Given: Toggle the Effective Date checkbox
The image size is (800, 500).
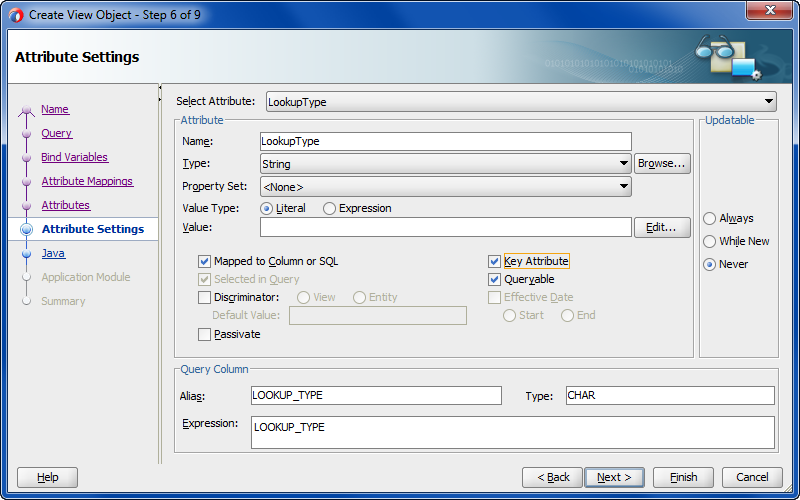Looking at the screenshot, I should 494,297.
